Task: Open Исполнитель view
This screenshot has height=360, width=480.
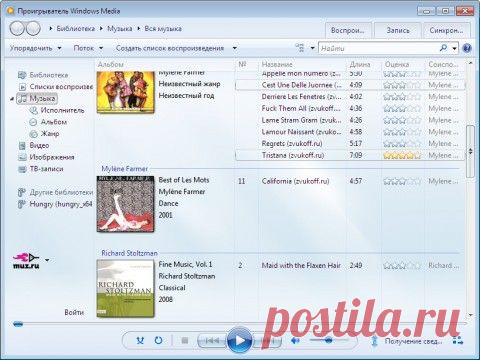Action: point(62,110)
